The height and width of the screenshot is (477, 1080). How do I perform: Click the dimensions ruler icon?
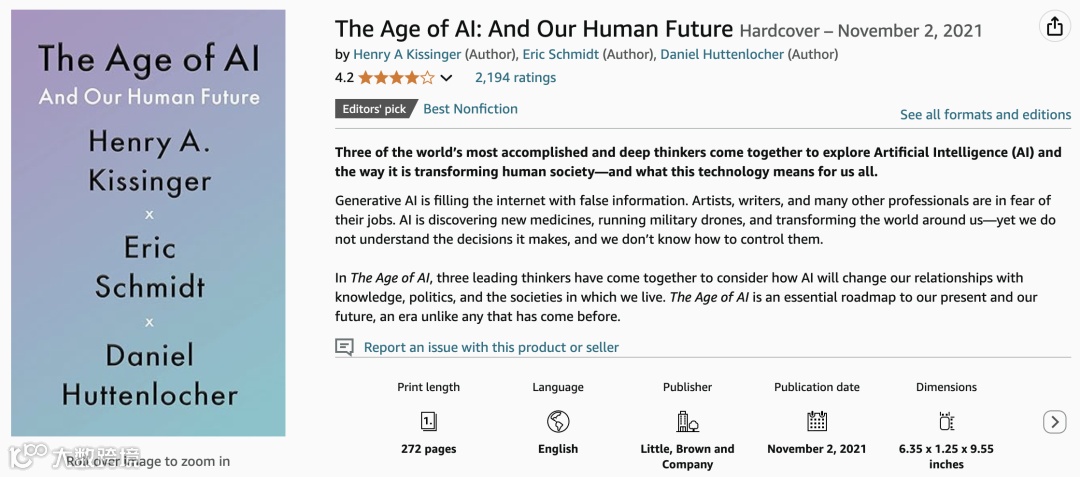pos(946,421)
